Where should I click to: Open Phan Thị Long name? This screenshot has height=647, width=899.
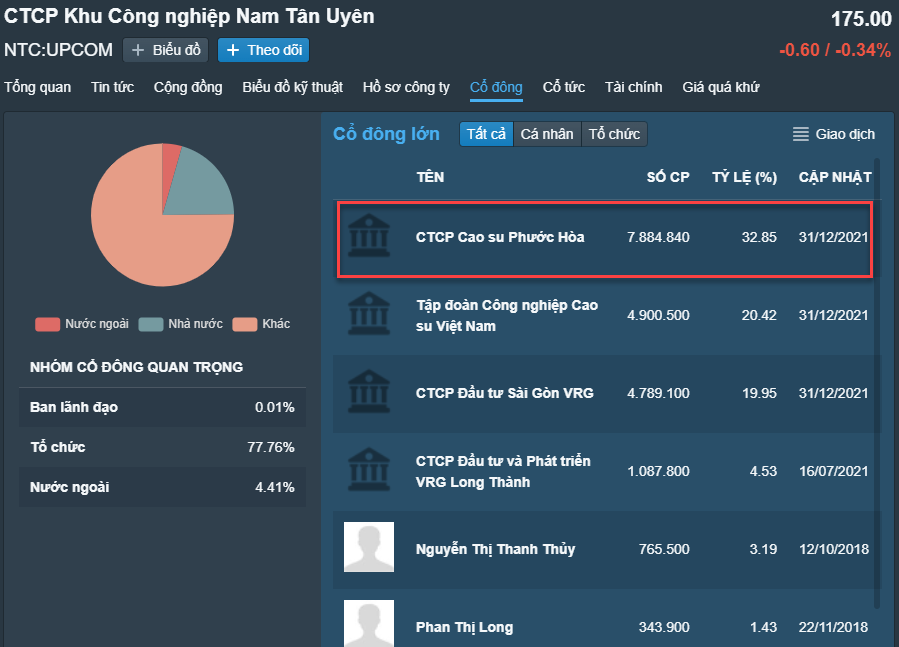464,627
